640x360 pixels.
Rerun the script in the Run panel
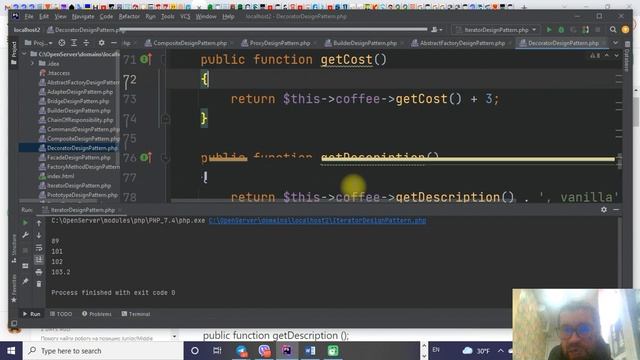[25, 223]
